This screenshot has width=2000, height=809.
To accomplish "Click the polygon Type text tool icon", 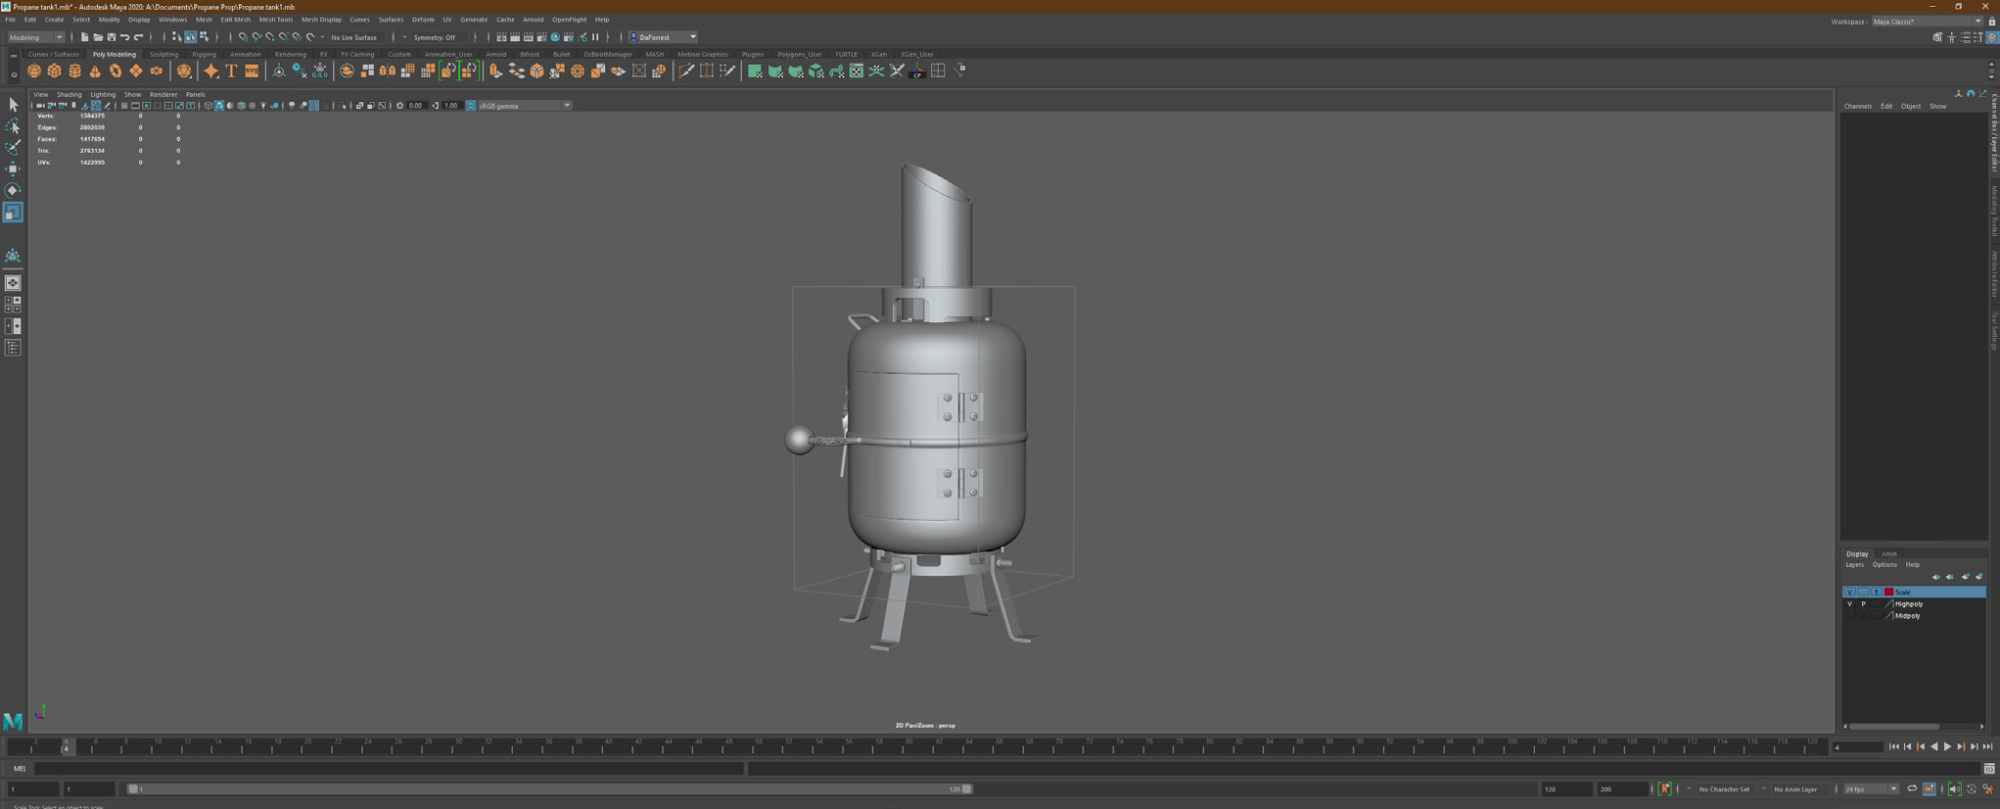I will click(231, 71).
